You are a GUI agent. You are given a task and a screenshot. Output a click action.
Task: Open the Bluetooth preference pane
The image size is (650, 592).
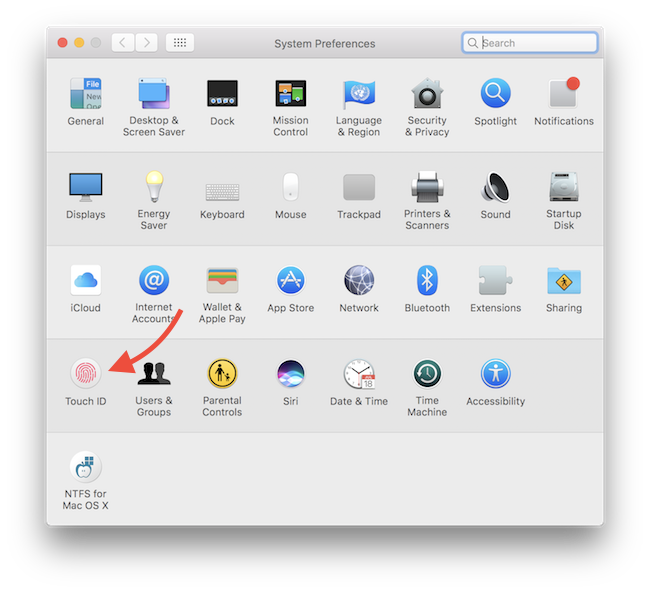pyautogui.click(x=427, y=281)
